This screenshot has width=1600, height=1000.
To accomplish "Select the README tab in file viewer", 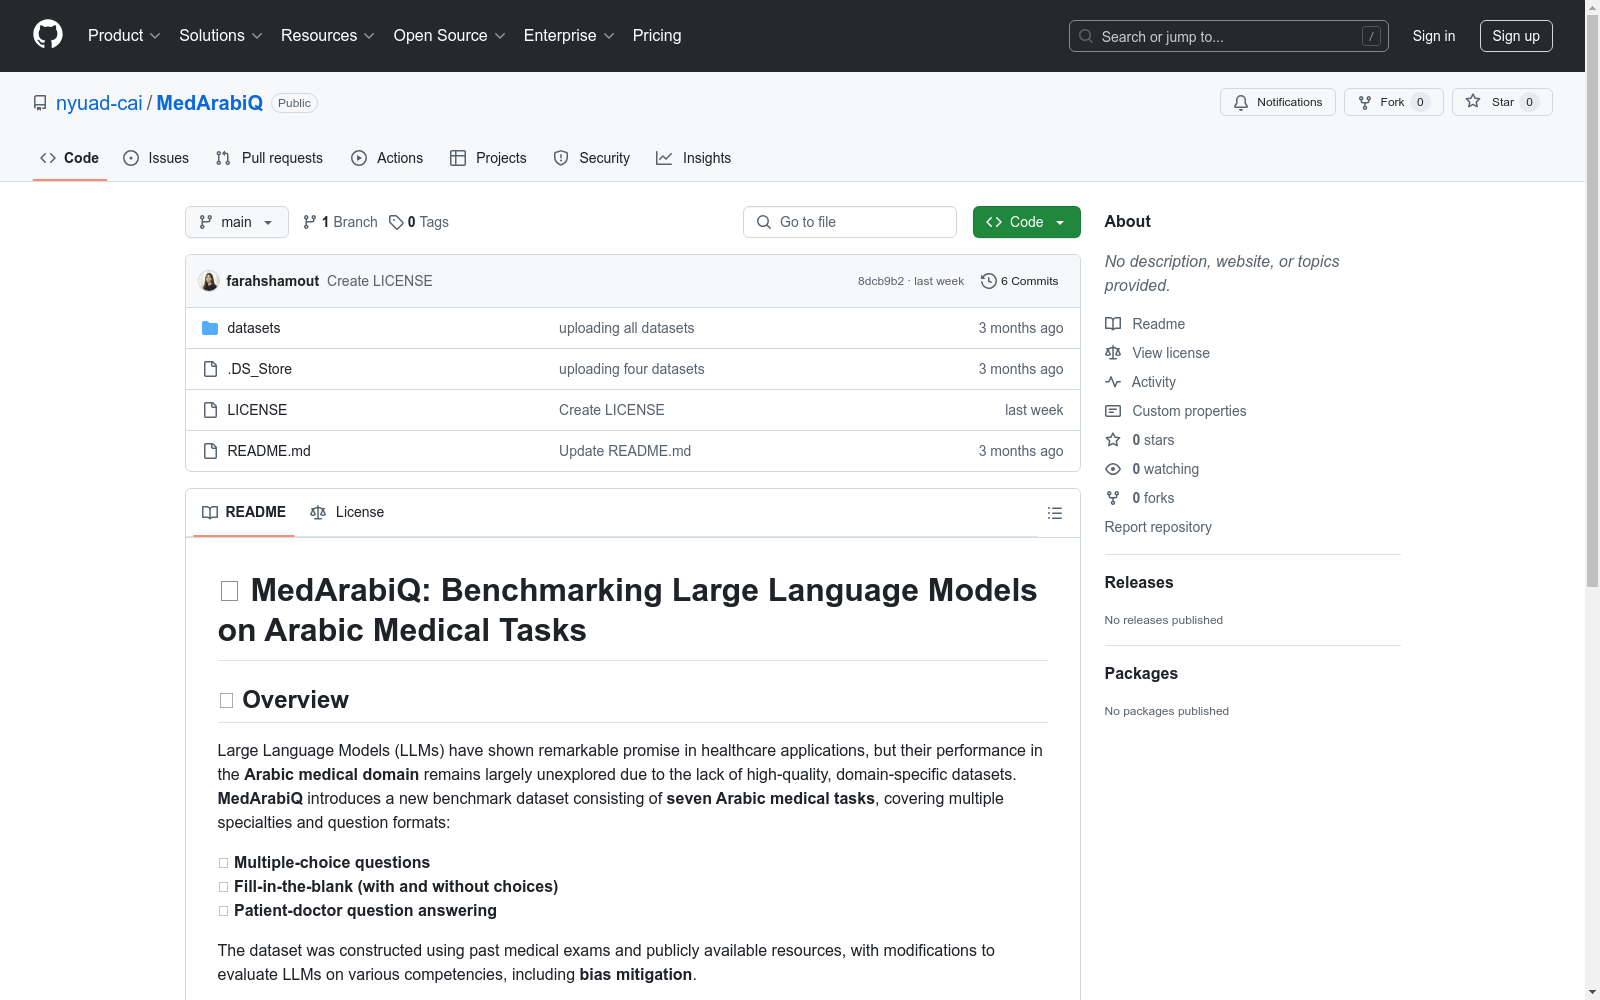I will click(244, 512).
